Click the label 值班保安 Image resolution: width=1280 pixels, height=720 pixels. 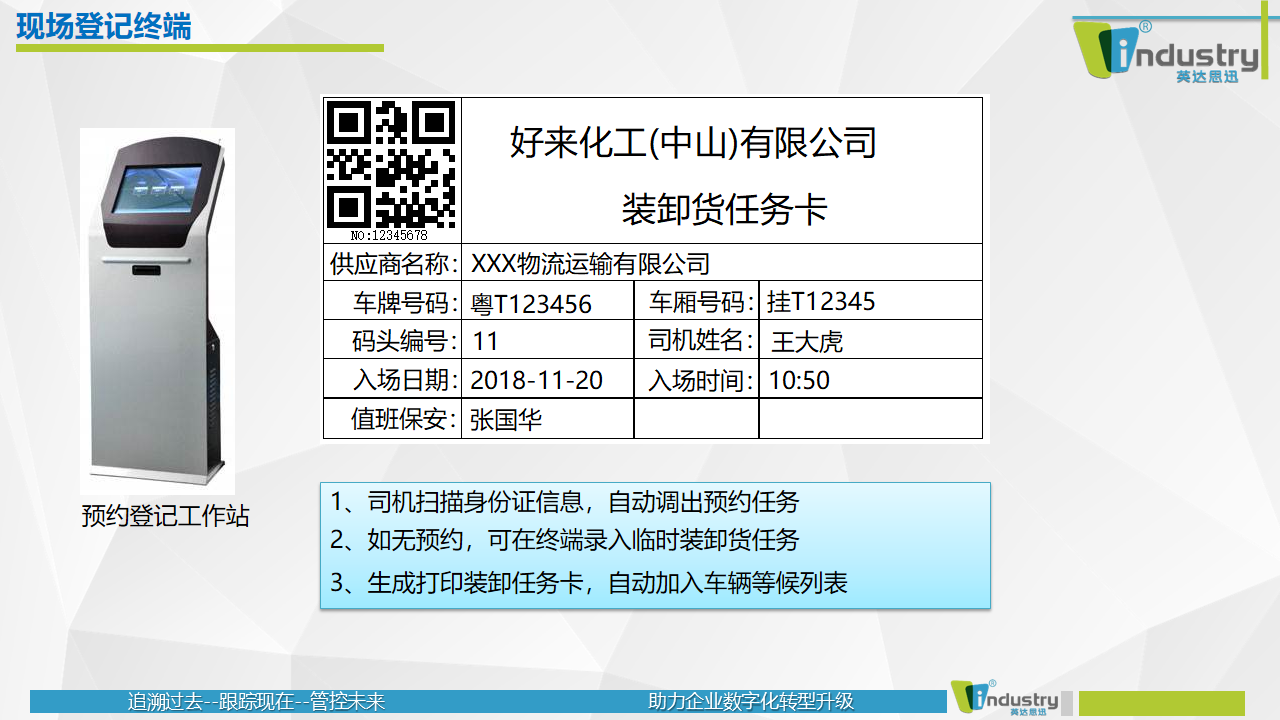405,419
